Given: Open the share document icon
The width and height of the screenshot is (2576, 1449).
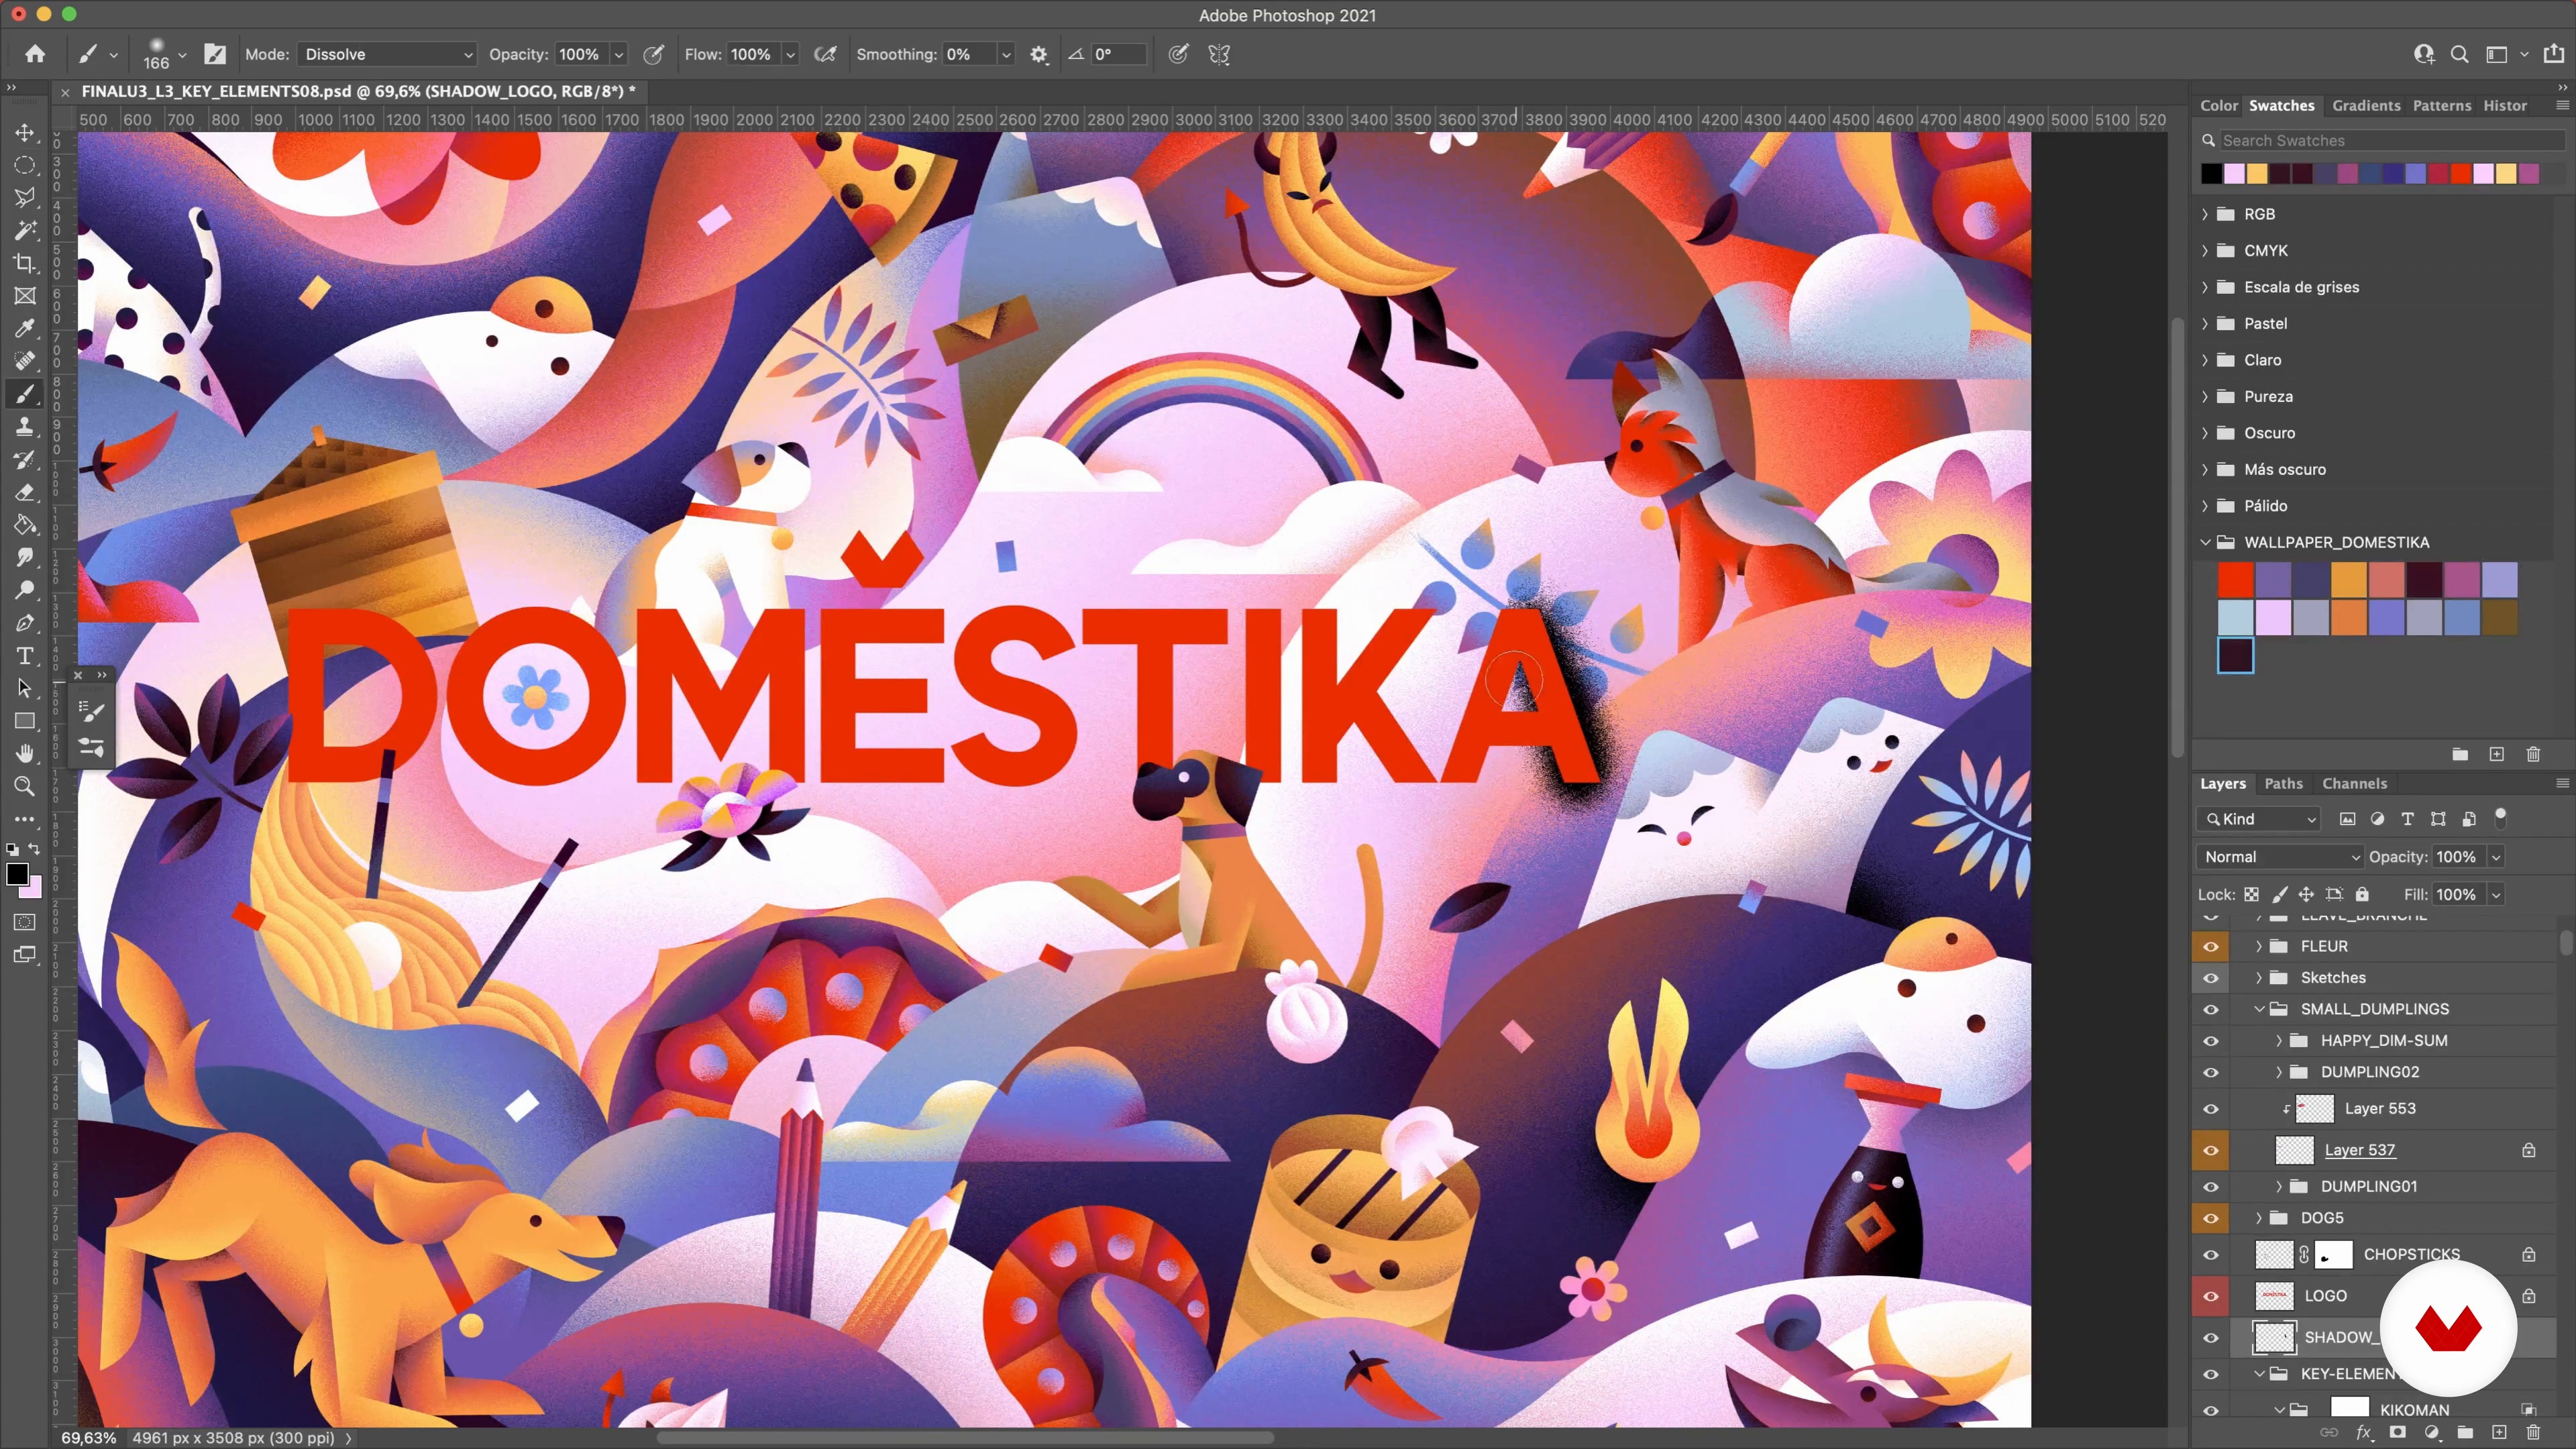Looking at the screenshot, I should click(2554, 53).
